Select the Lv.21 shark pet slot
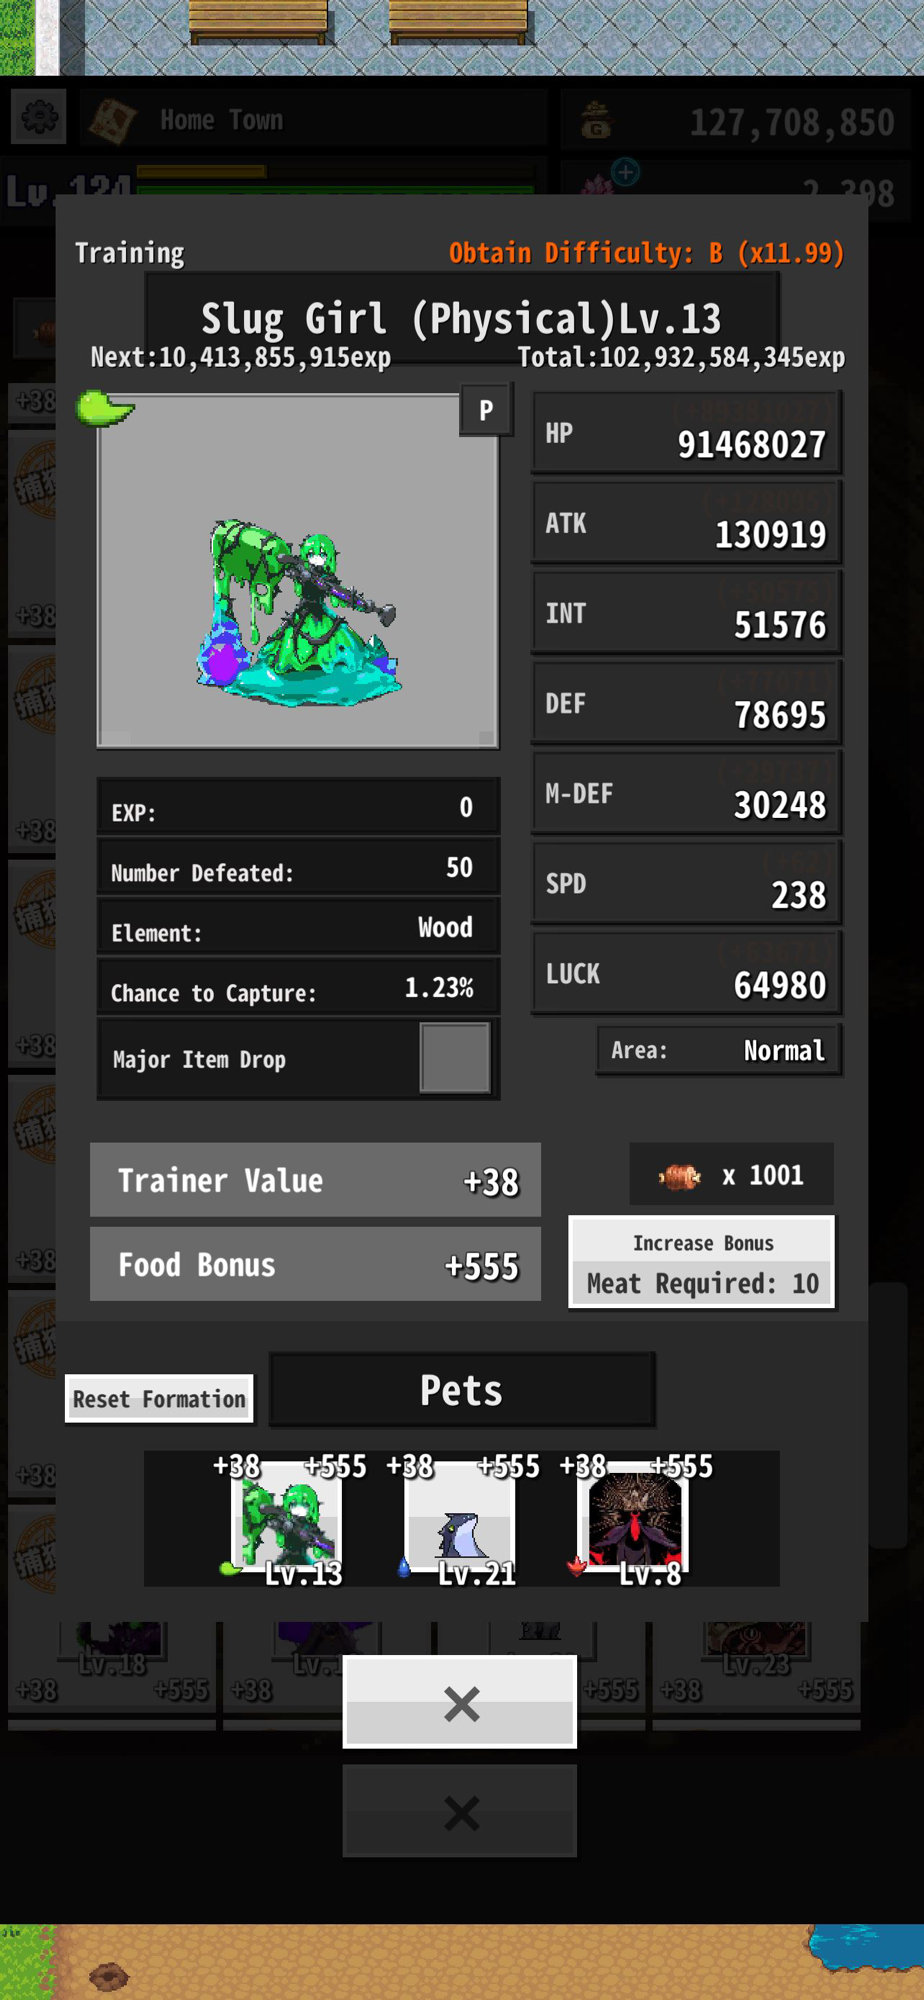 (460, 1519)
